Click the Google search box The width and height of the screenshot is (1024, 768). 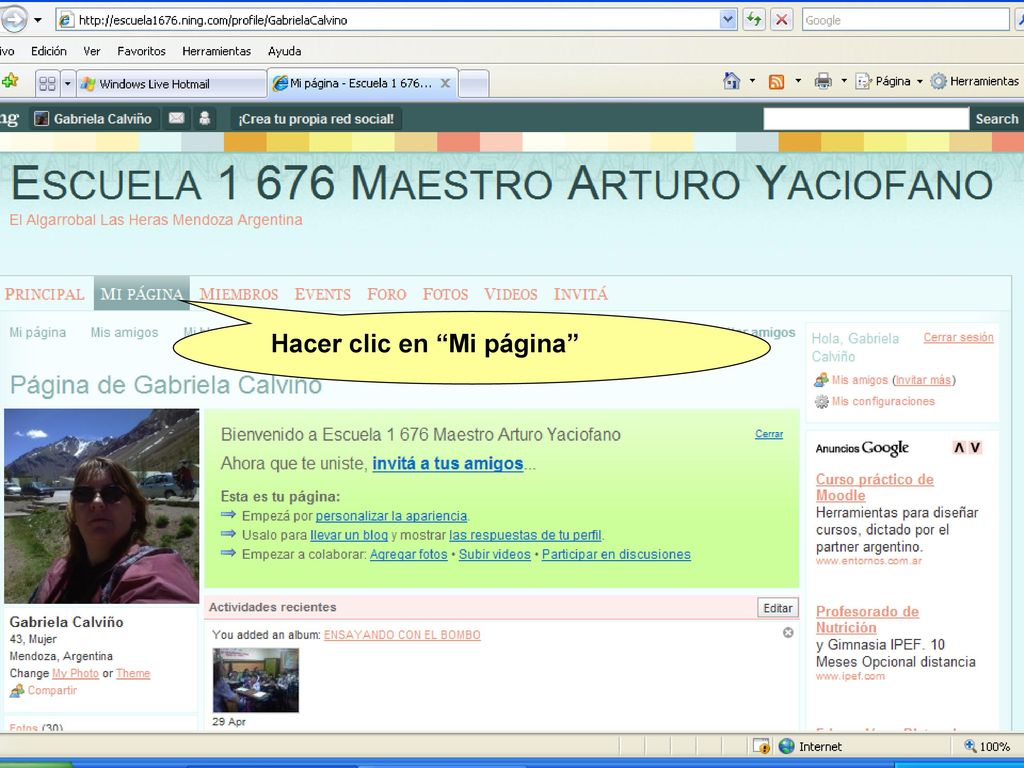tap(905, 20)
